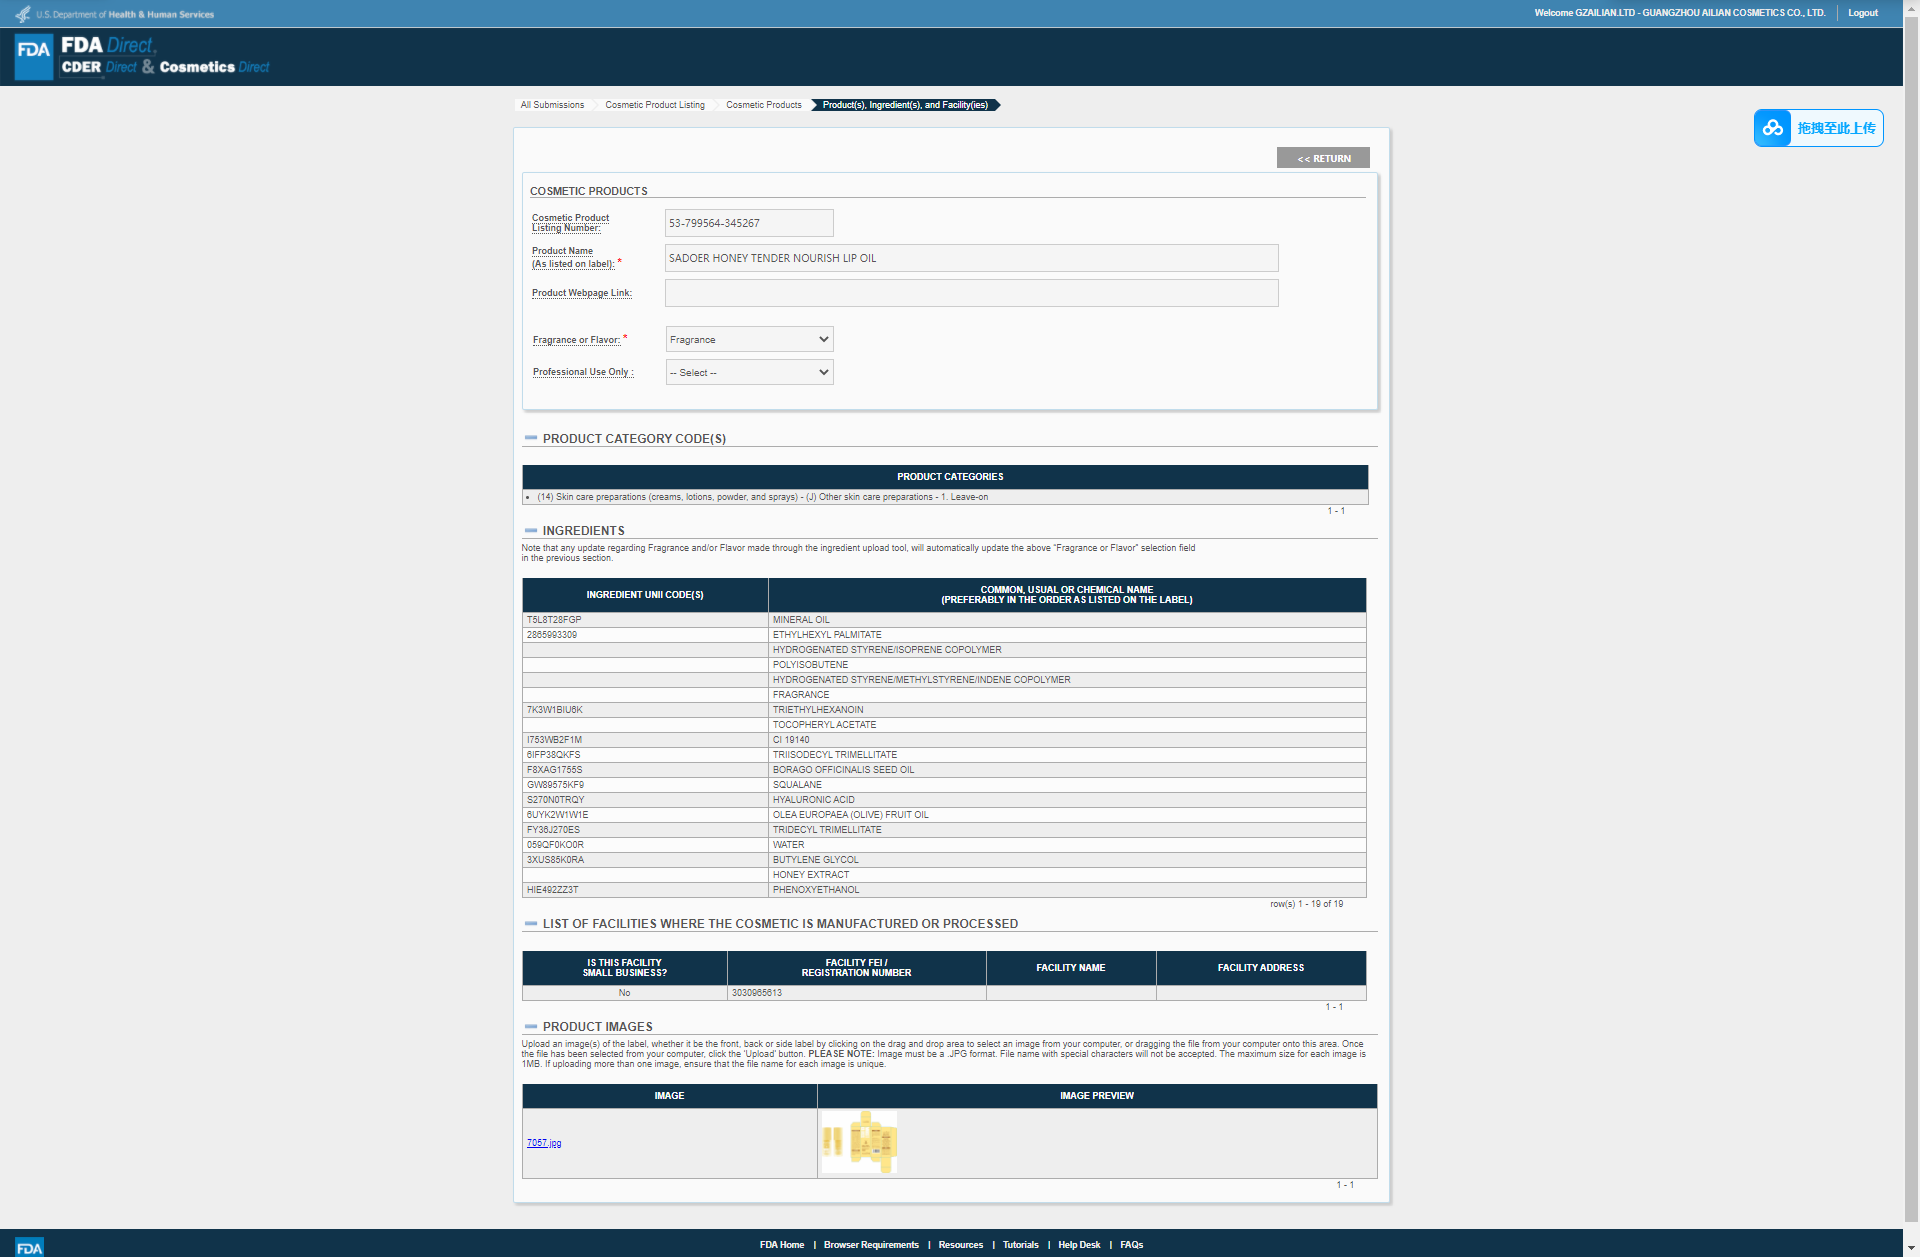Open the 7057.jpg image link
This screenshot has height=1257, width=1920.
tap(544, 1143)
